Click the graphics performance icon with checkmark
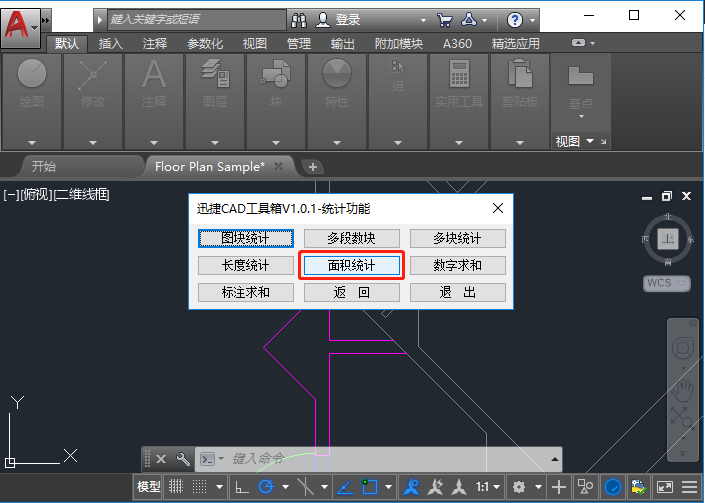This screenshot has height=503, width=705. 638,487
